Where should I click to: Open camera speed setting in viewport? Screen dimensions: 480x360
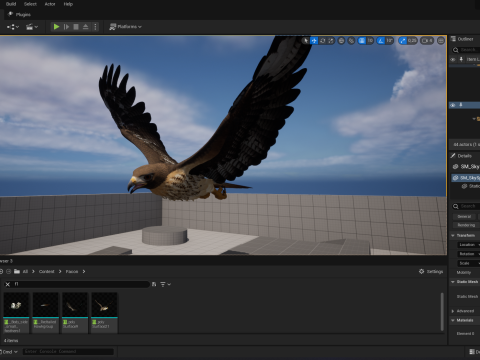[x=427, y=41]
